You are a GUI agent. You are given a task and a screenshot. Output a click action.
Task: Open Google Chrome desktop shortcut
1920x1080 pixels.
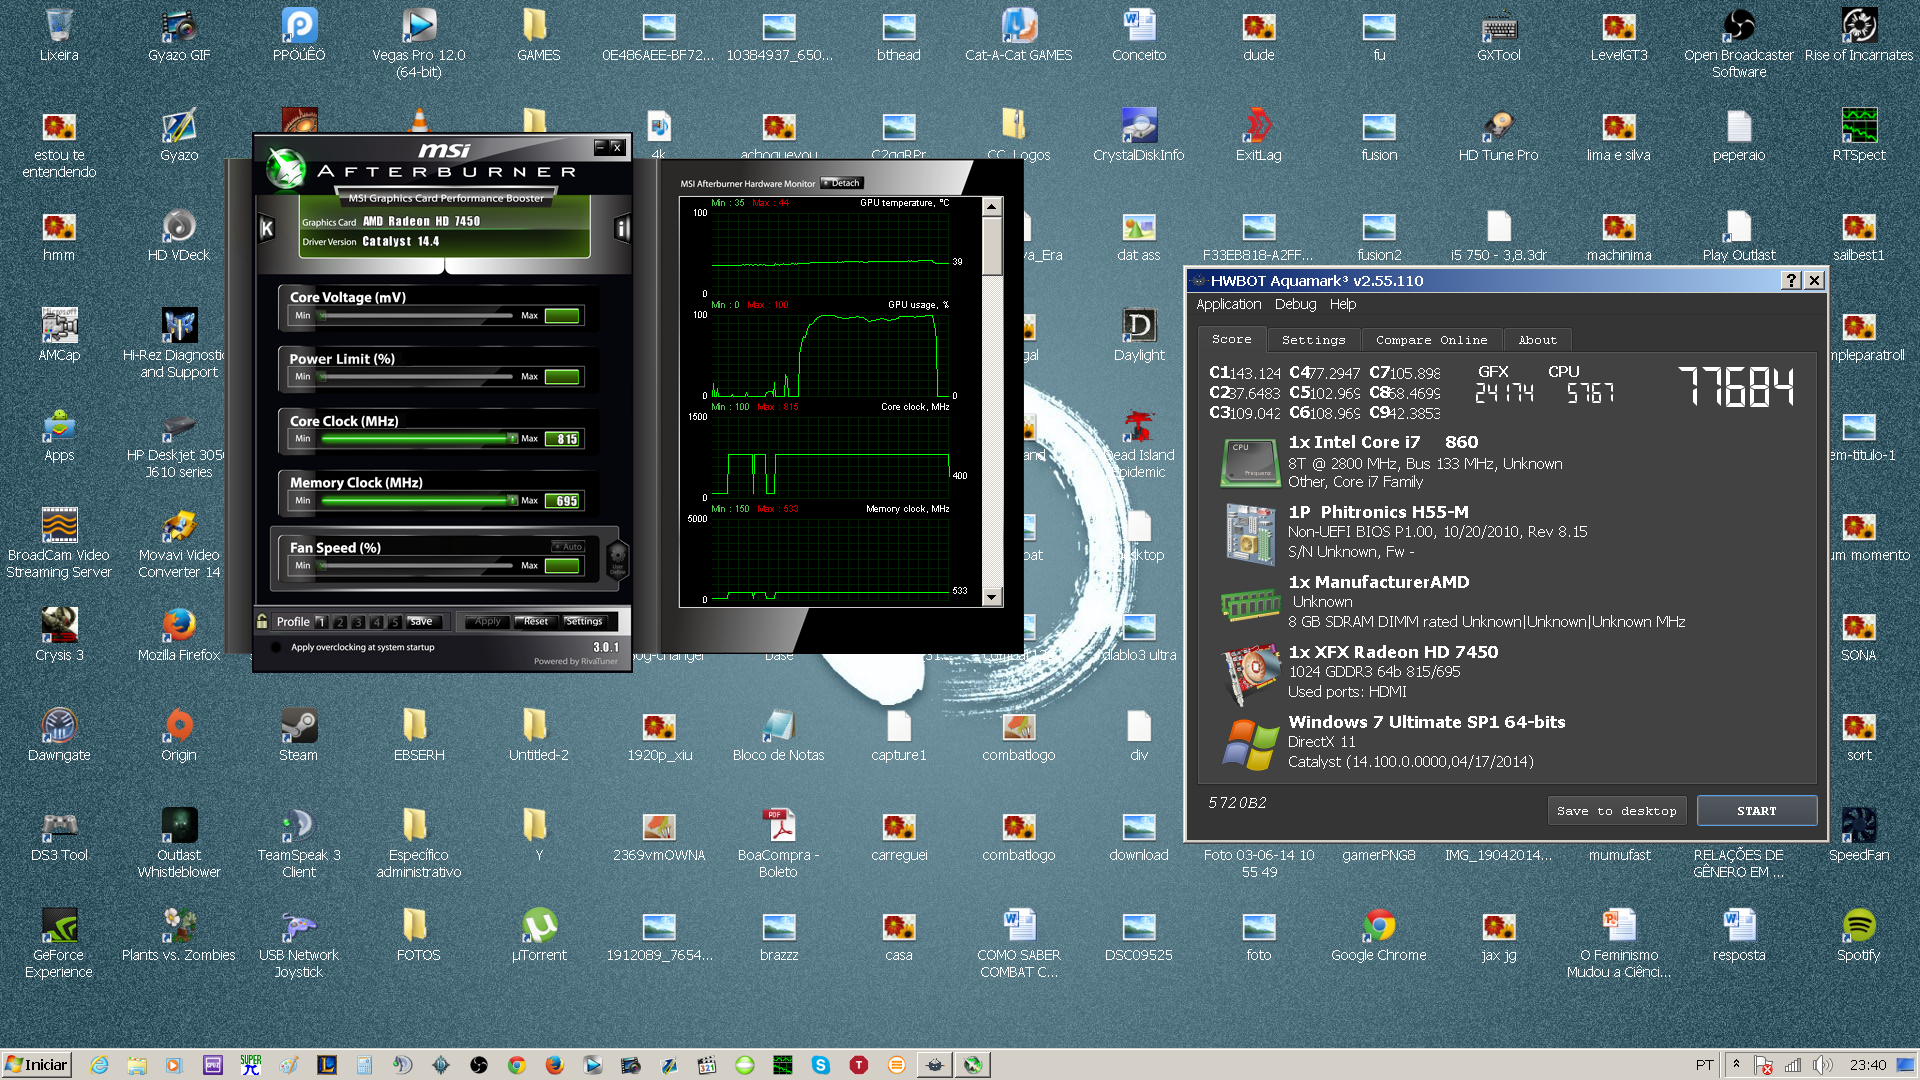[x=1379, y=935]
